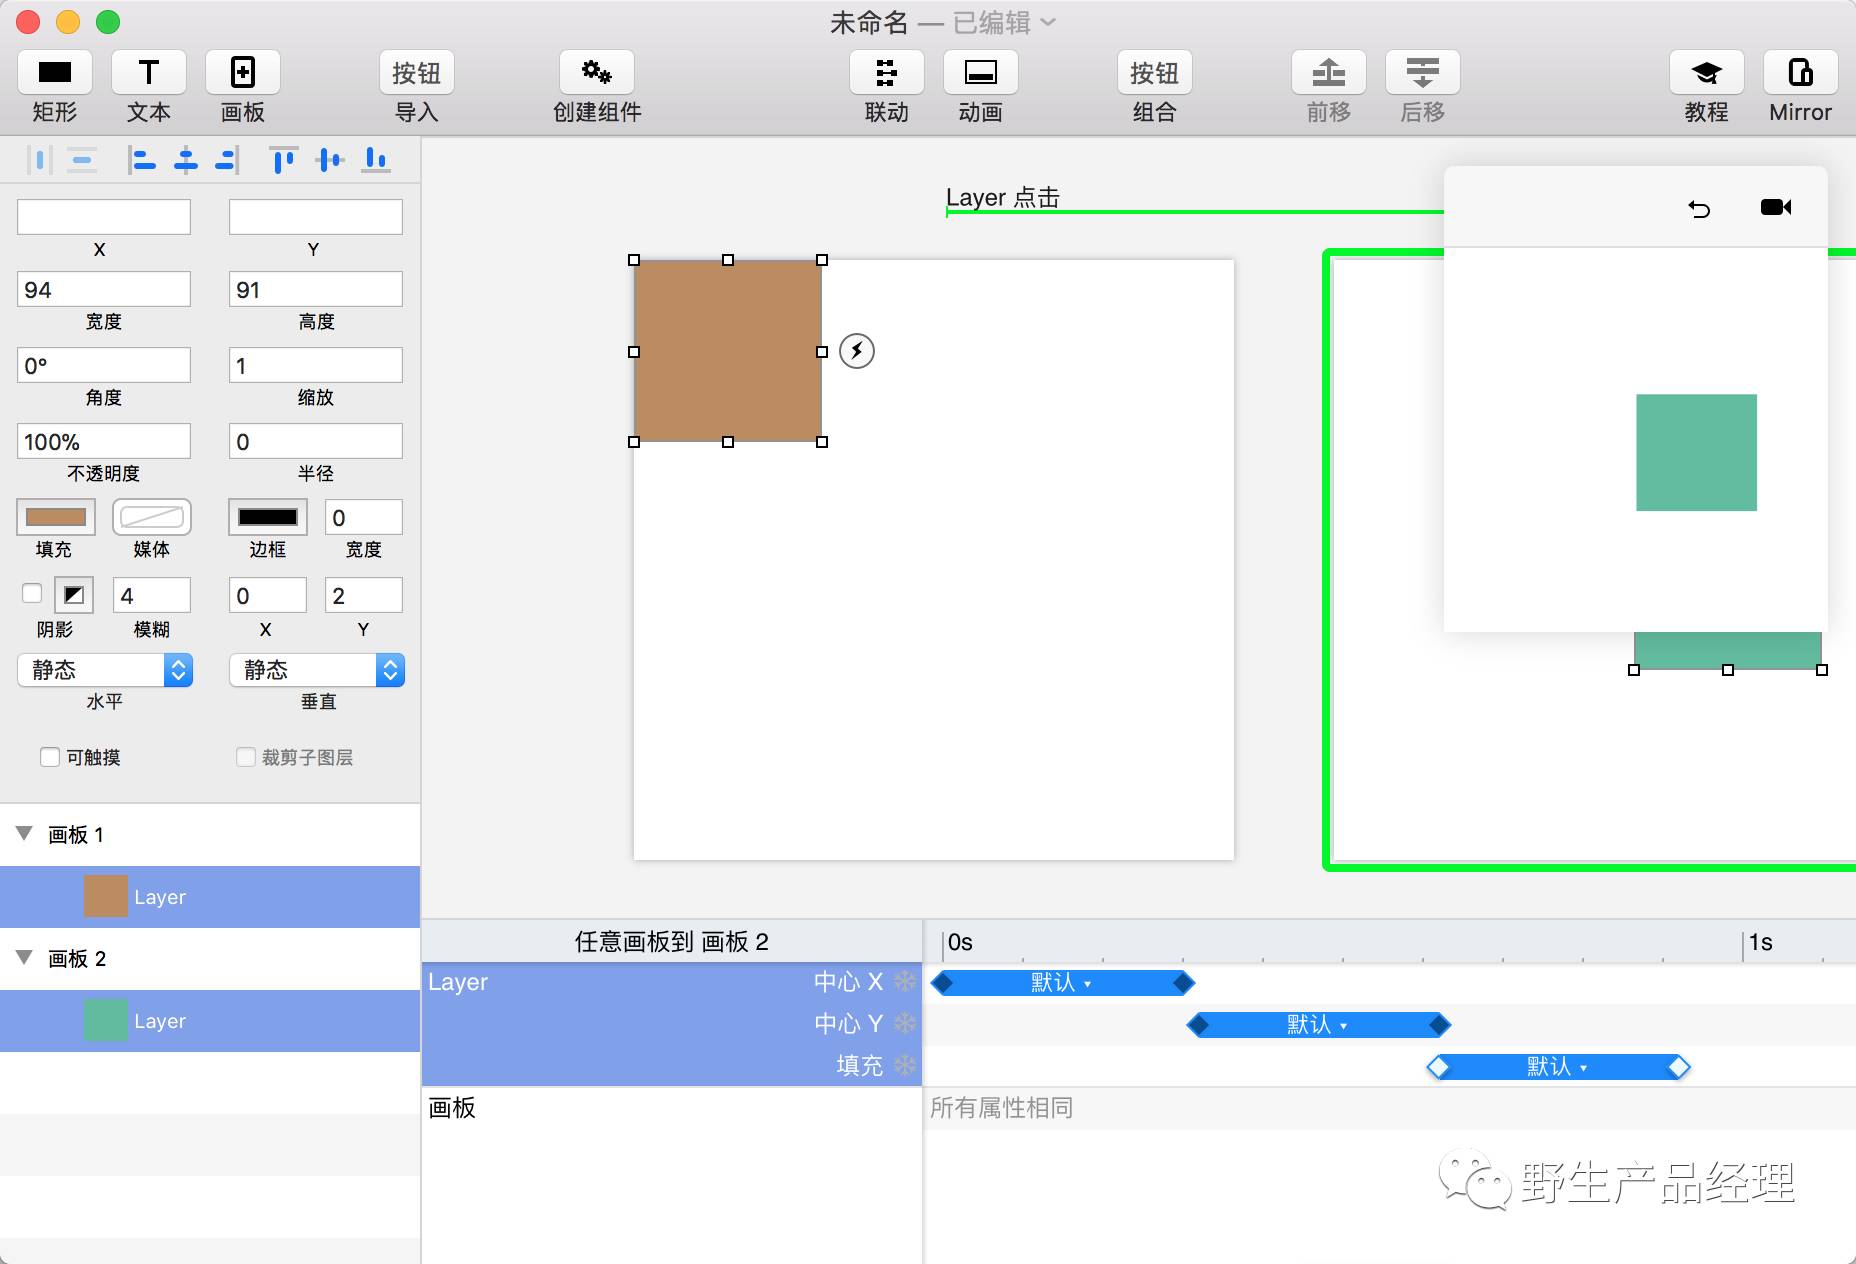Add a new 画板 artboard
This screenshot has width=1856, height=1264.
243,73
